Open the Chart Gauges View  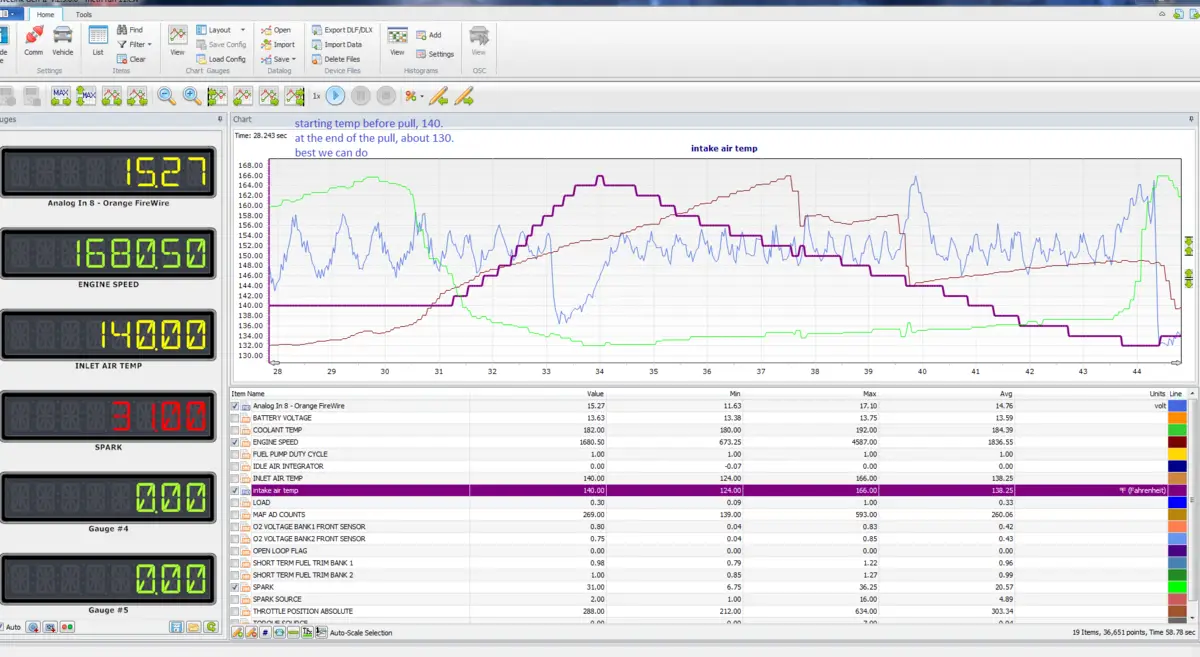[x=177, y=41]
